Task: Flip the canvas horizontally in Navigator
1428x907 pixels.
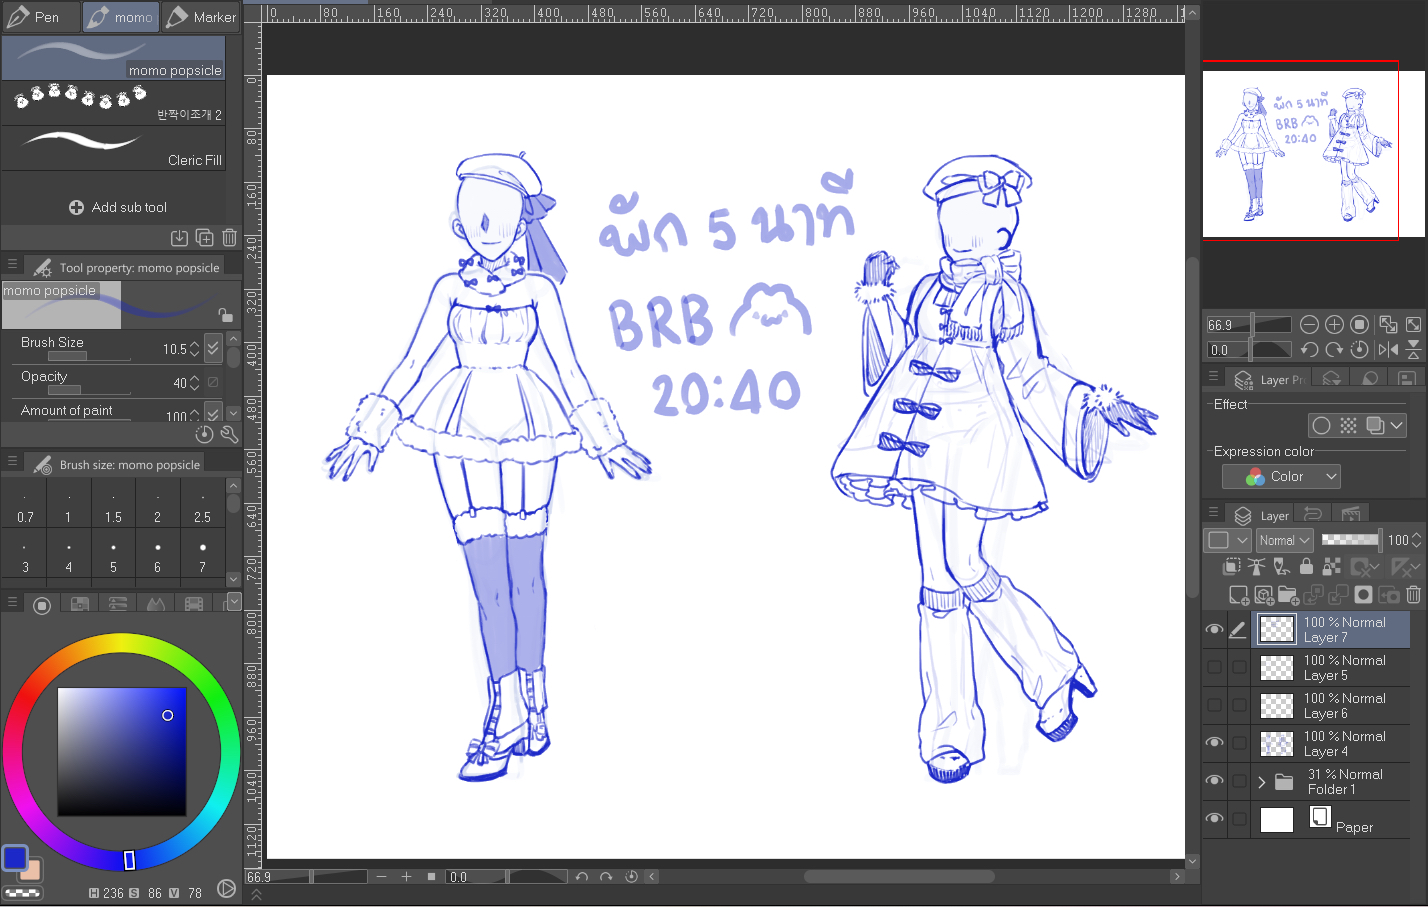Action: click(x=1388, y=350)
